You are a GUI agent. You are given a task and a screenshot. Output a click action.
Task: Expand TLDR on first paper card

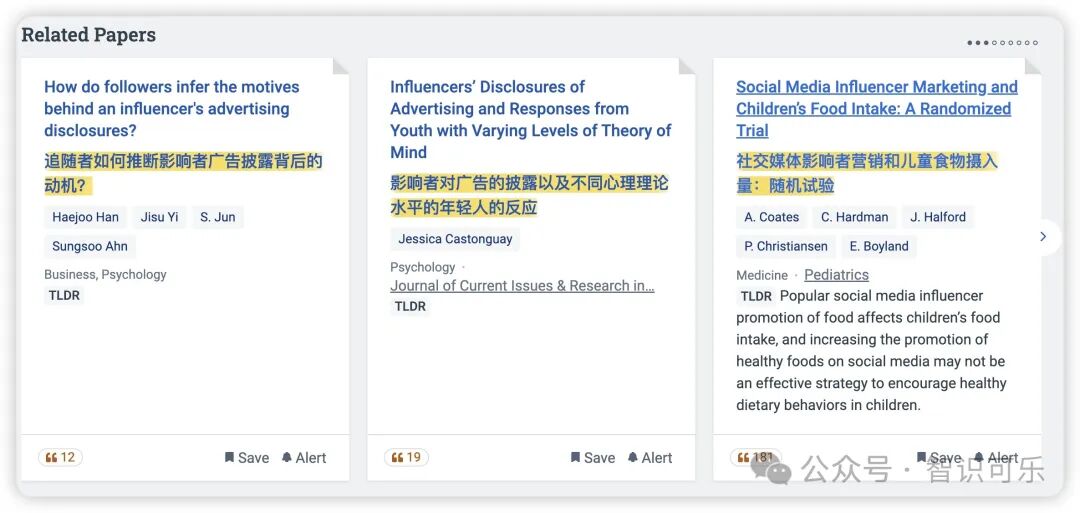tap(64, 295)
